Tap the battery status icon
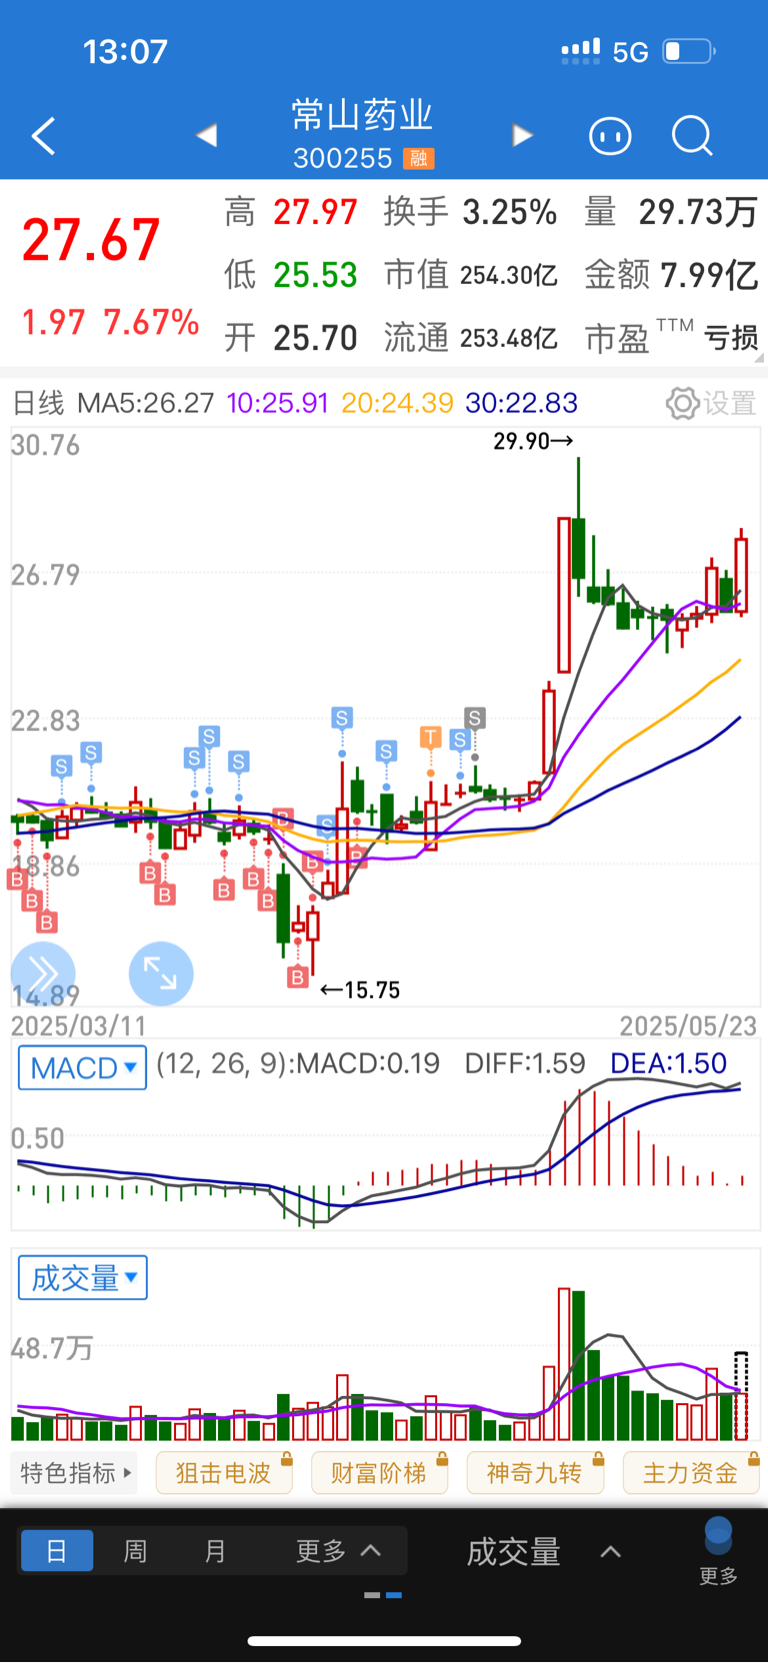768x1663 pixels. point(689,51)
